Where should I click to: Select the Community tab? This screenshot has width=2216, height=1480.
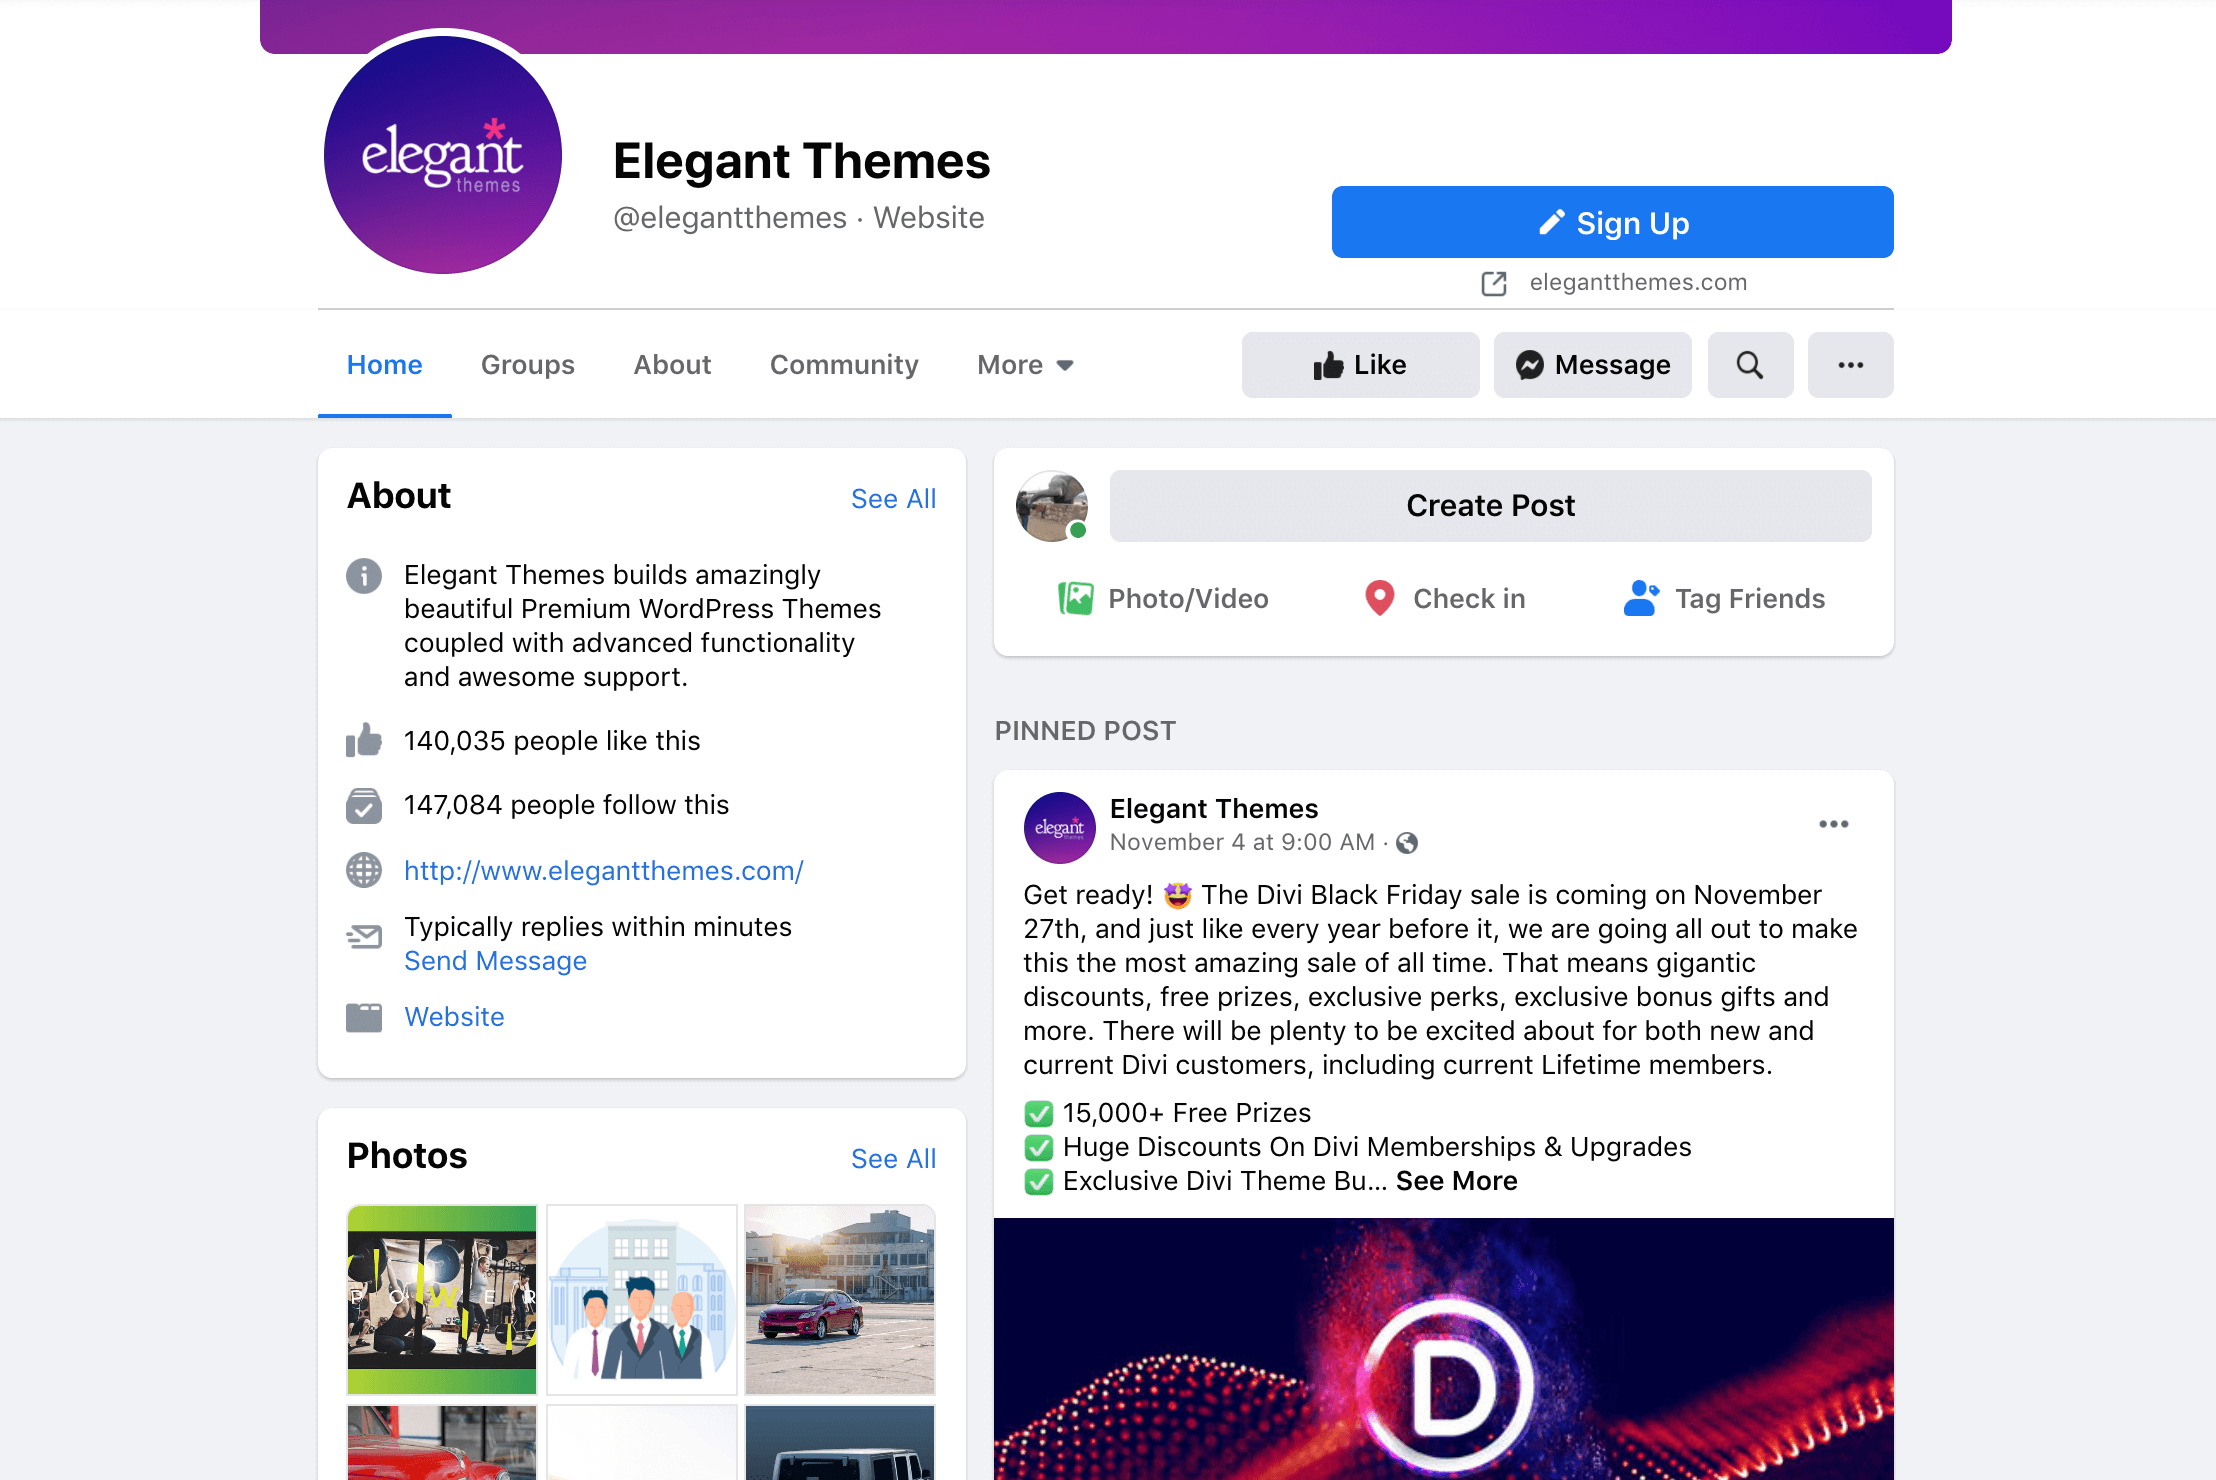pyautogui.click(x=844, y=365)
